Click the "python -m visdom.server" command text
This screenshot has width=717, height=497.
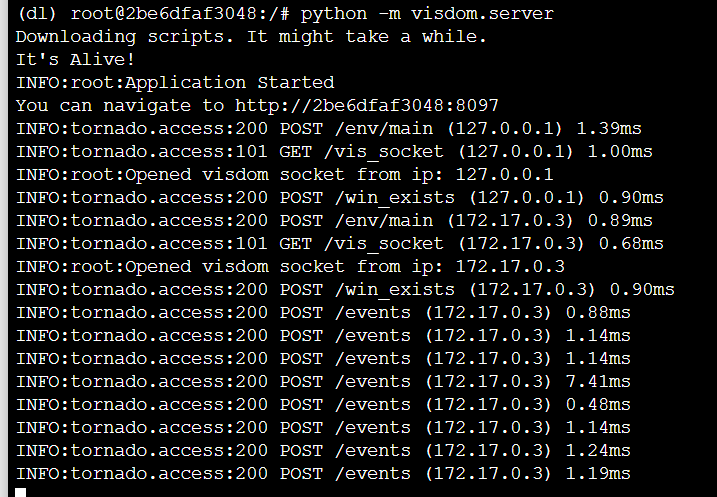tap(426, 13)
